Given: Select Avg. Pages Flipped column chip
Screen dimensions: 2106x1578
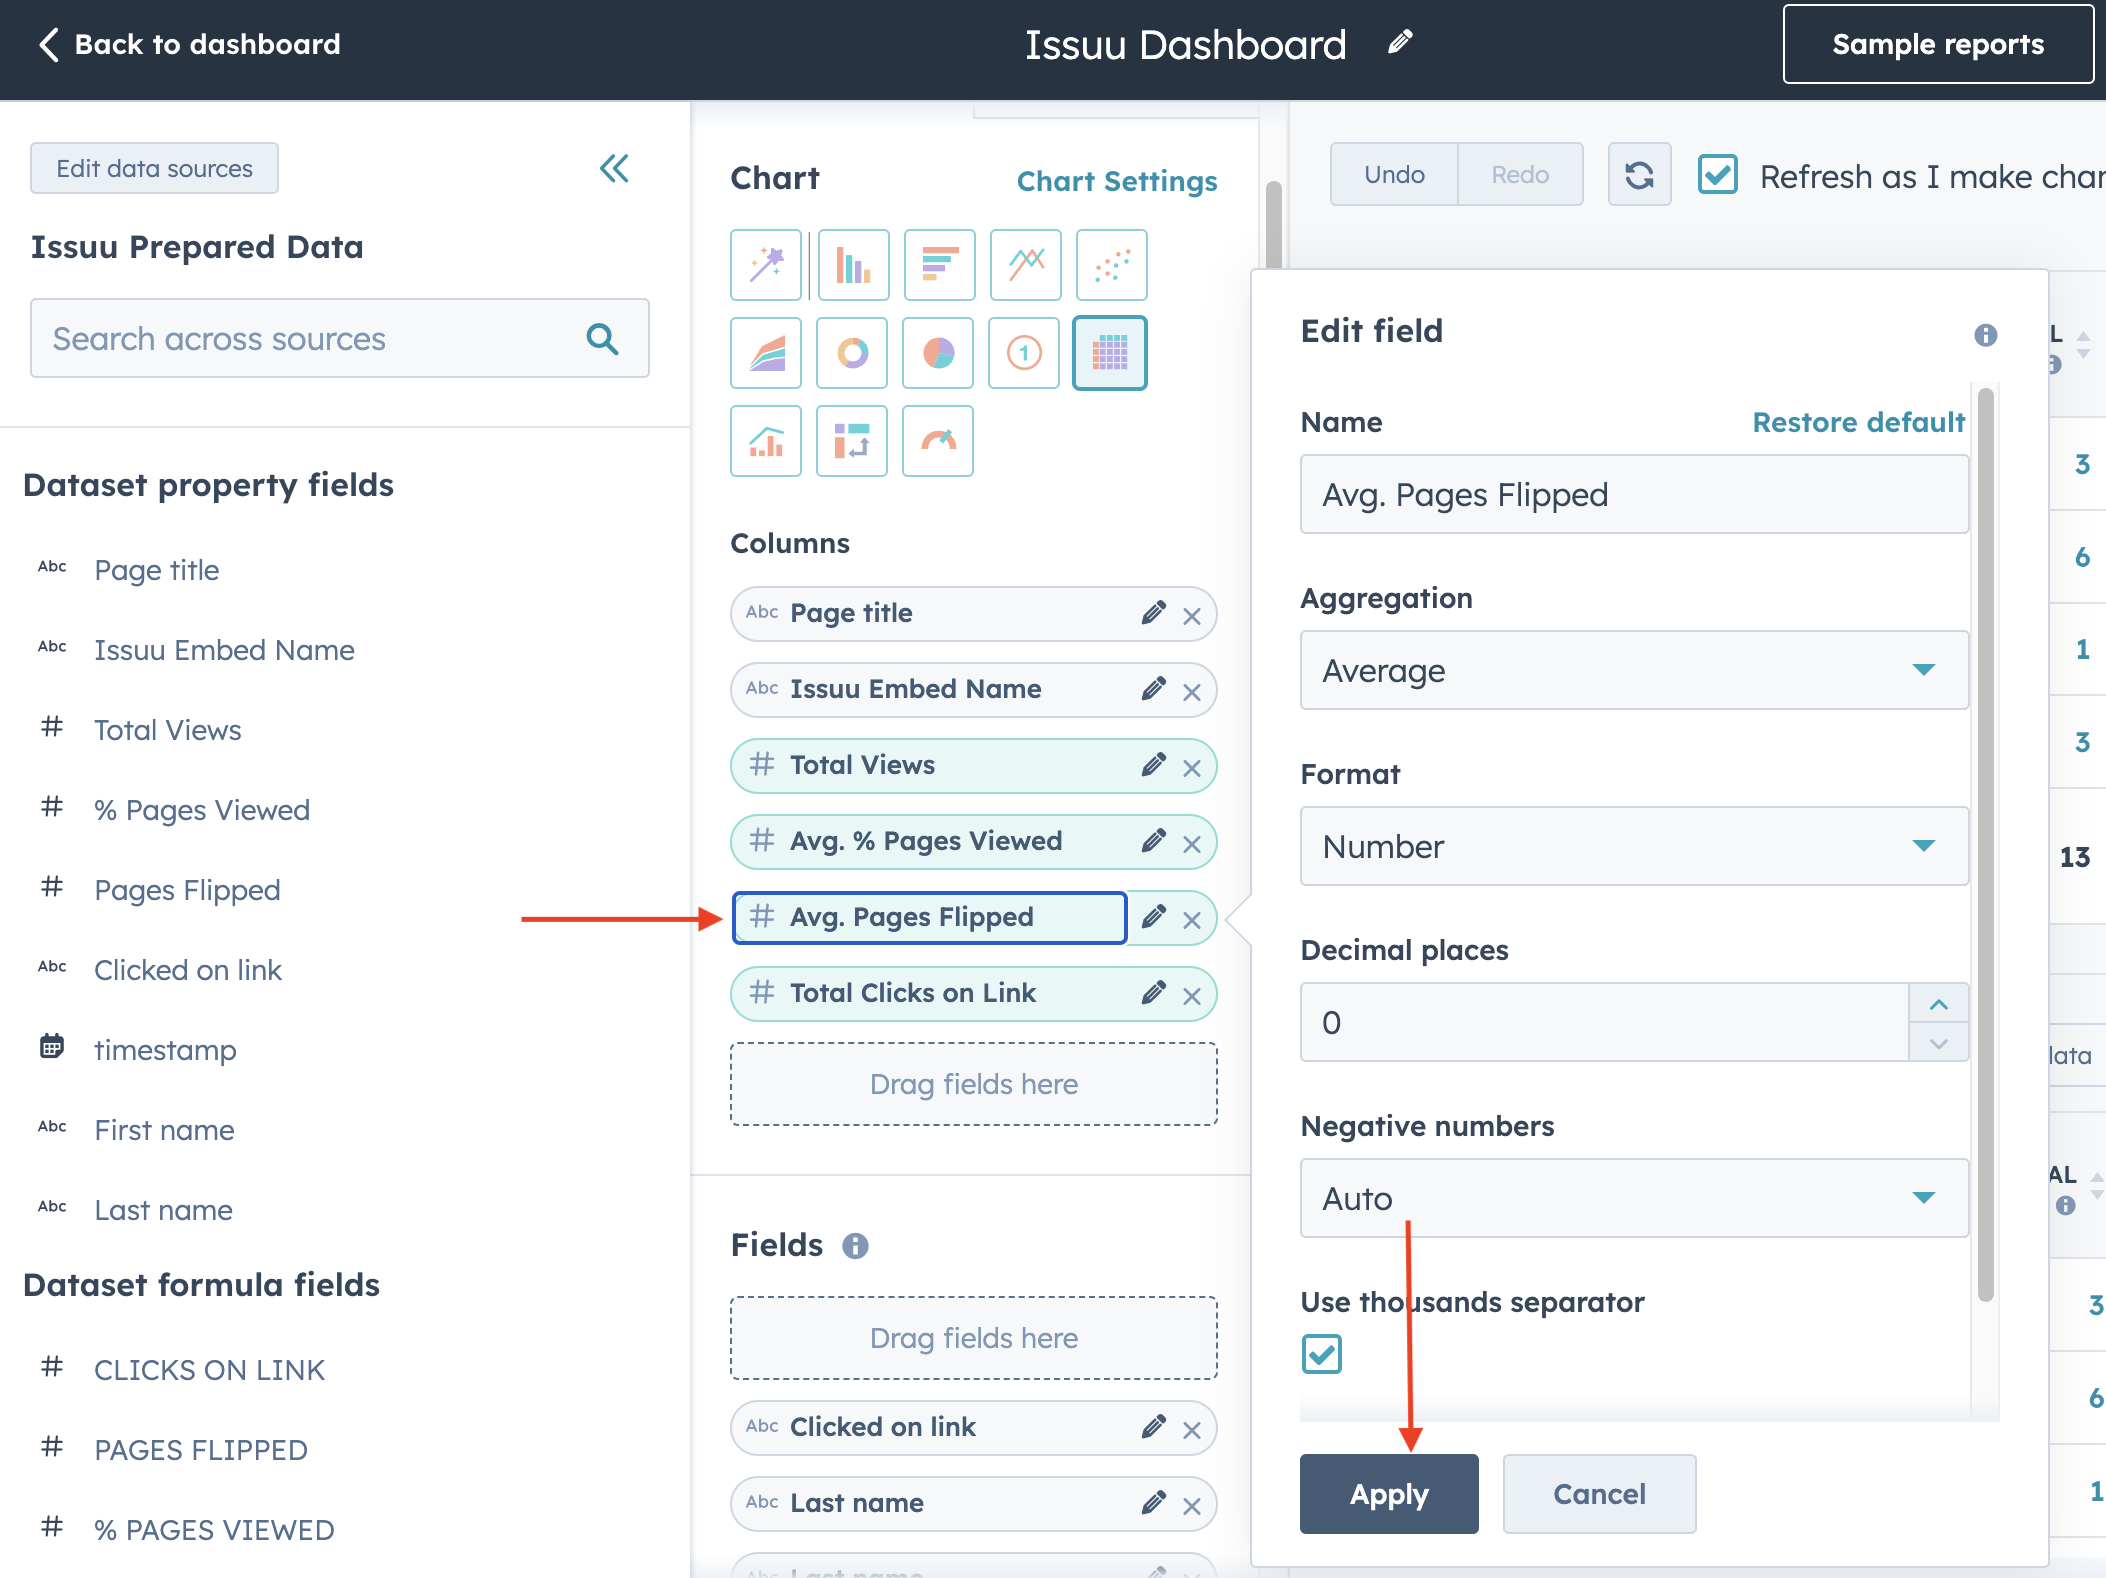Looking at the screenshot, I should 929,917.
